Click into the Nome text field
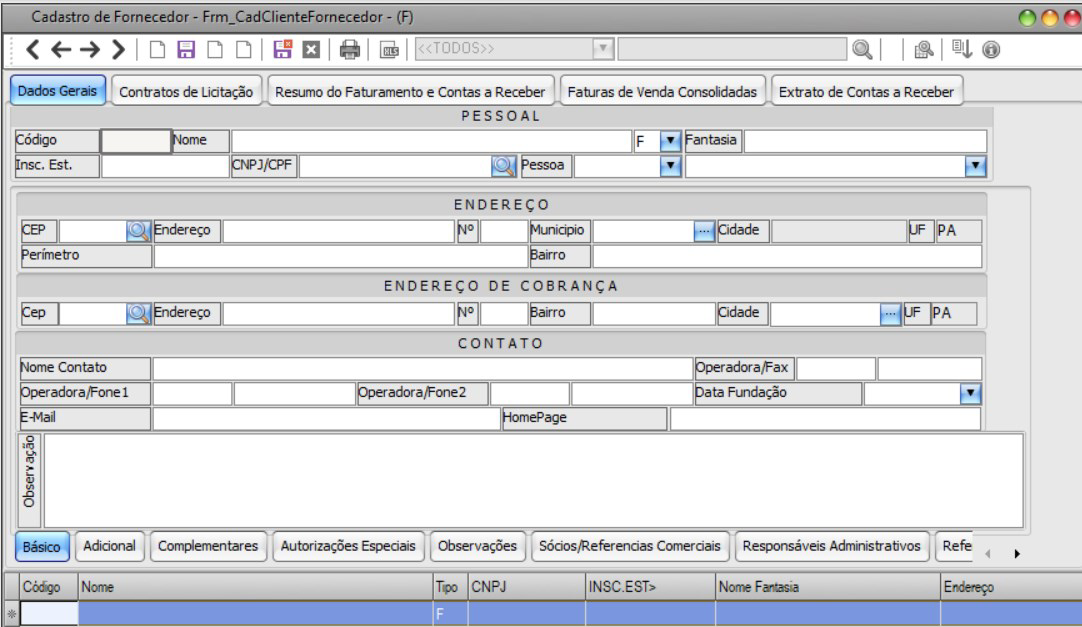 [x=431, y=141]
